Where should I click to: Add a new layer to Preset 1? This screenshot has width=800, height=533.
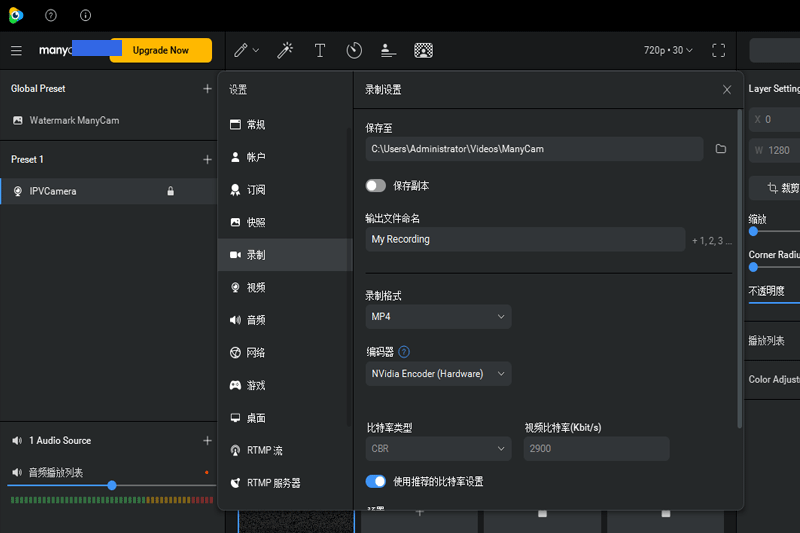[207, 160]
